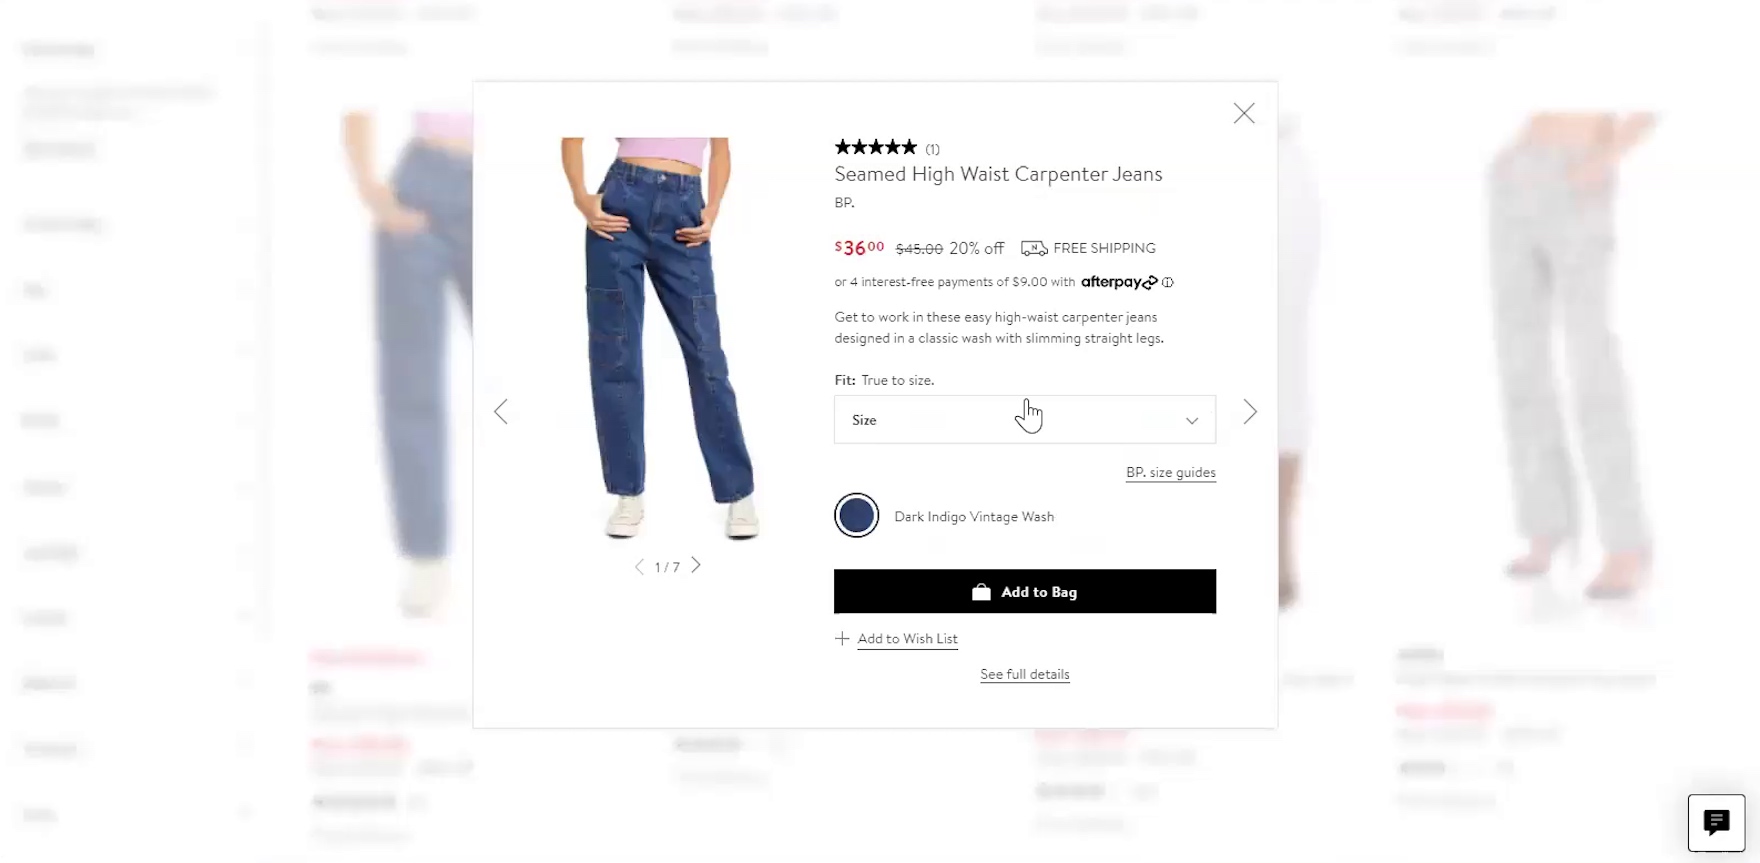Add to Wish List link

click(907, 639)
